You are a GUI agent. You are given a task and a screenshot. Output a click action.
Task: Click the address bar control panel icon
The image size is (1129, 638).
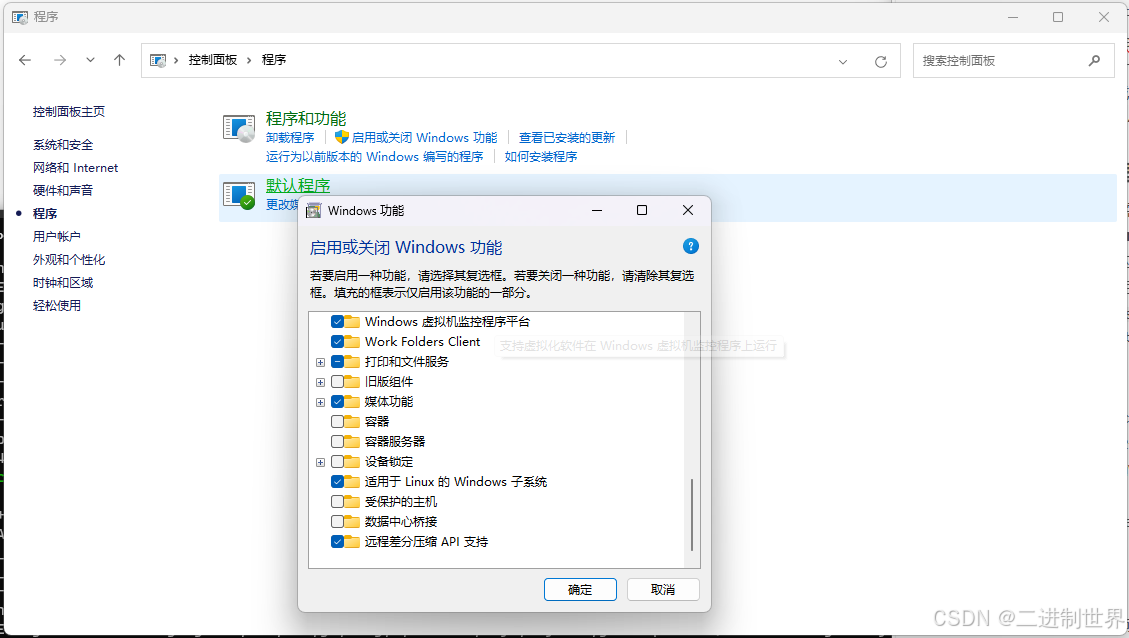[158, 60]
